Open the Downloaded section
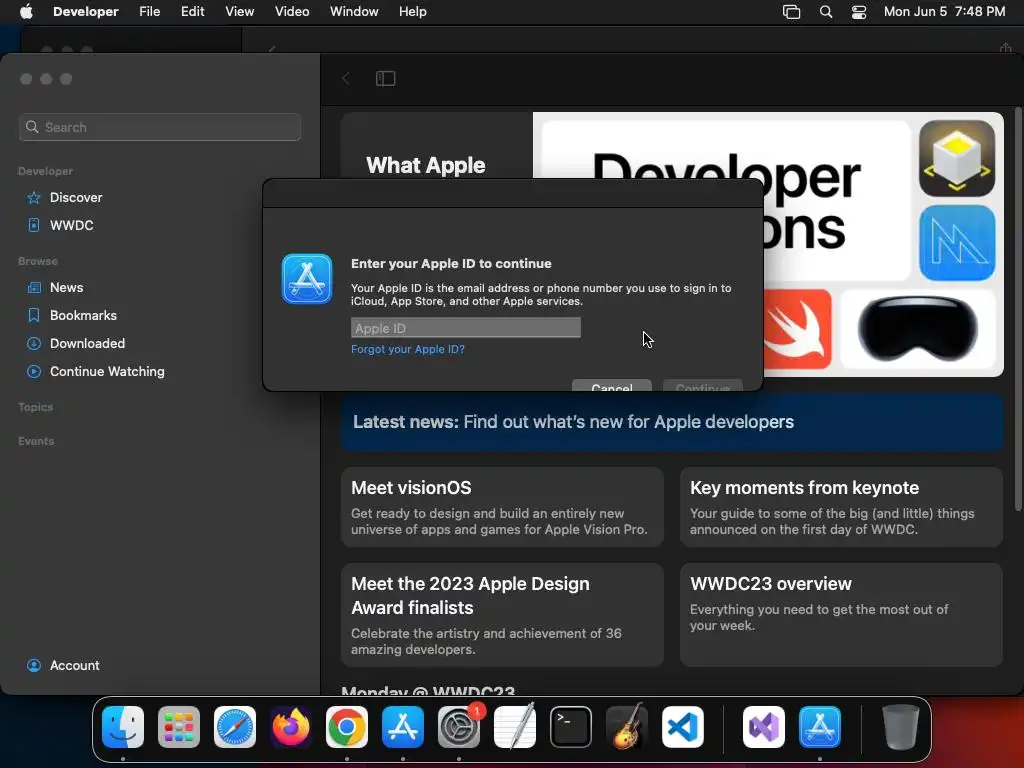This screenshot has height=768, width=1024. pos(87,344)
